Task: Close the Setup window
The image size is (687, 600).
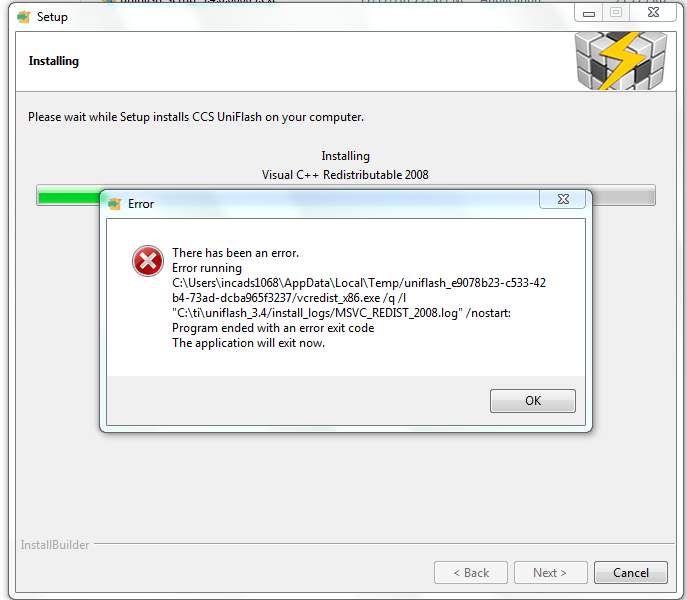Action: [653, 13]
